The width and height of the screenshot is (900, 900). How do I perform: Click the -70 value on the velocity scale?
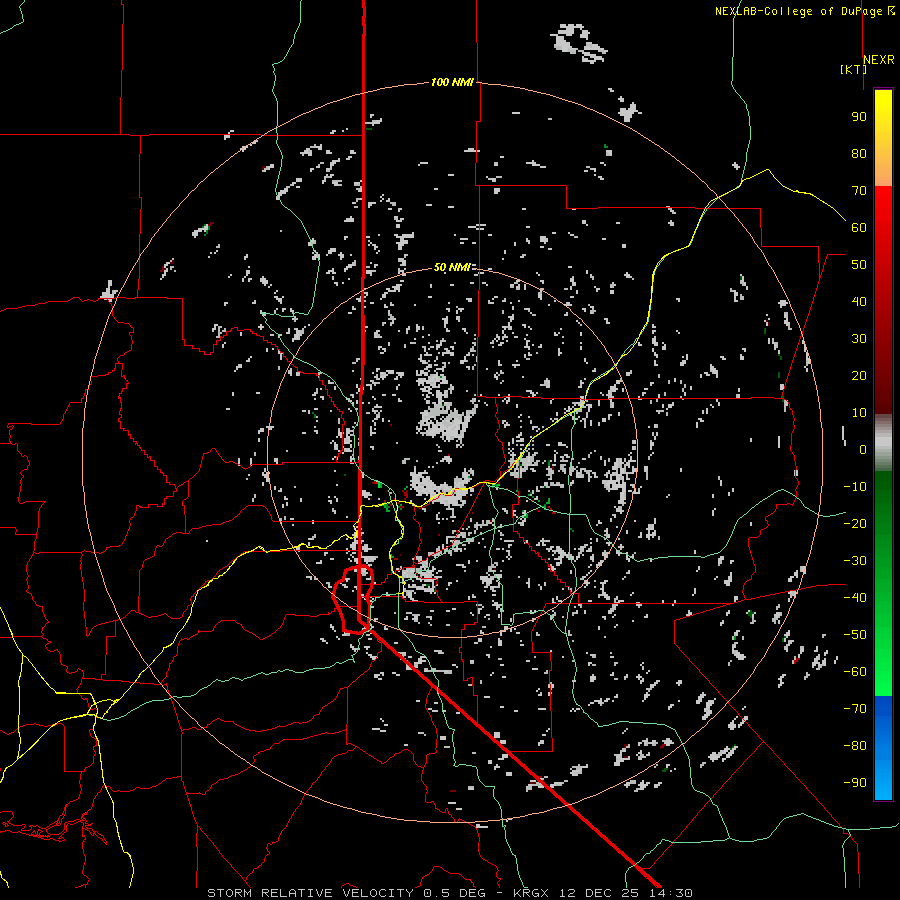pos(855,709)
